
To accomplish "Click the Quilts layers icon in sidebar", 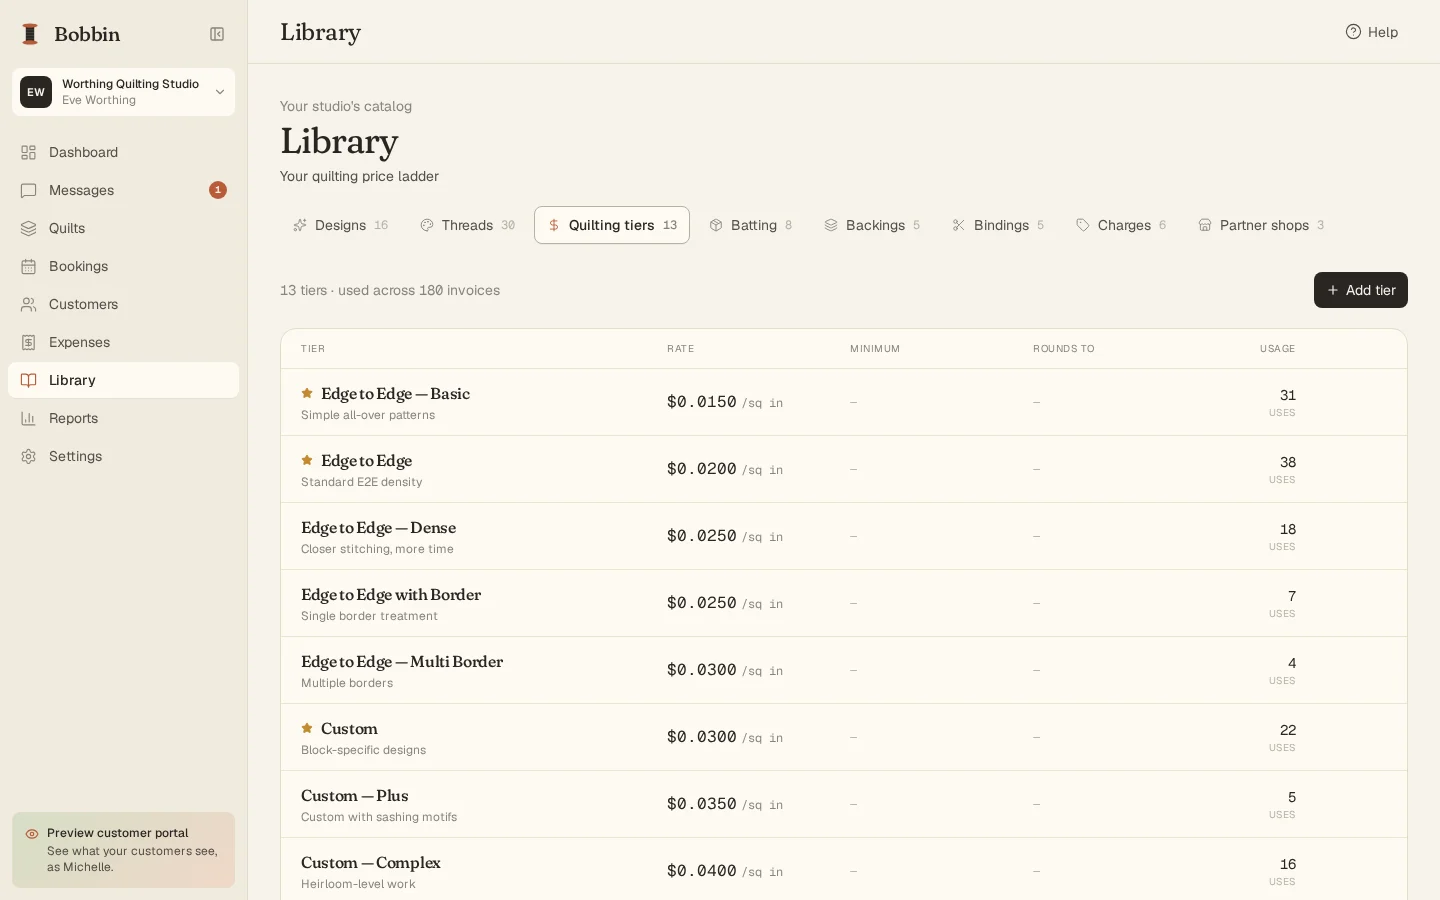I will [x=29, y=228].
